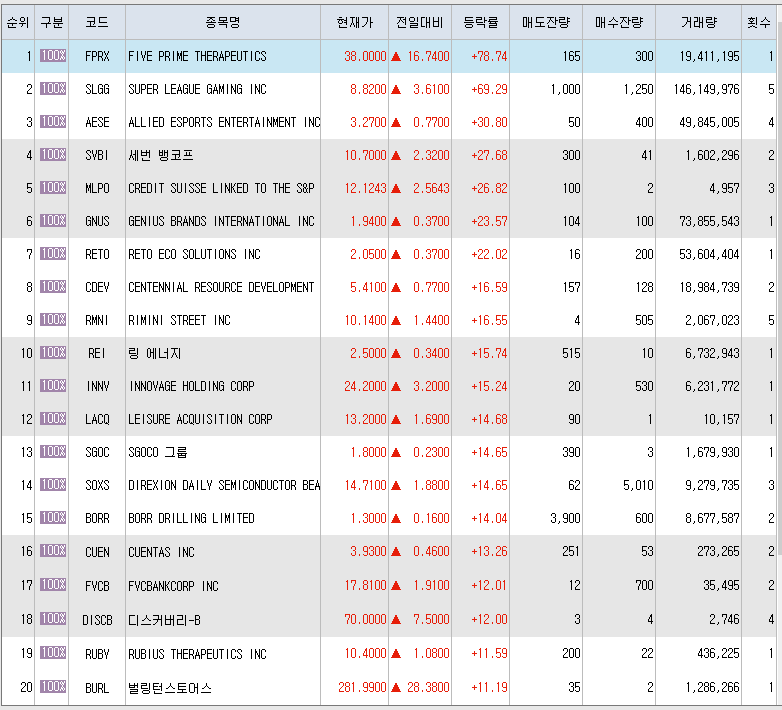Screen dimensions: 782x710
Task: Click the 구분 column header
Action: pyautogui.click(x=52, y=22)
